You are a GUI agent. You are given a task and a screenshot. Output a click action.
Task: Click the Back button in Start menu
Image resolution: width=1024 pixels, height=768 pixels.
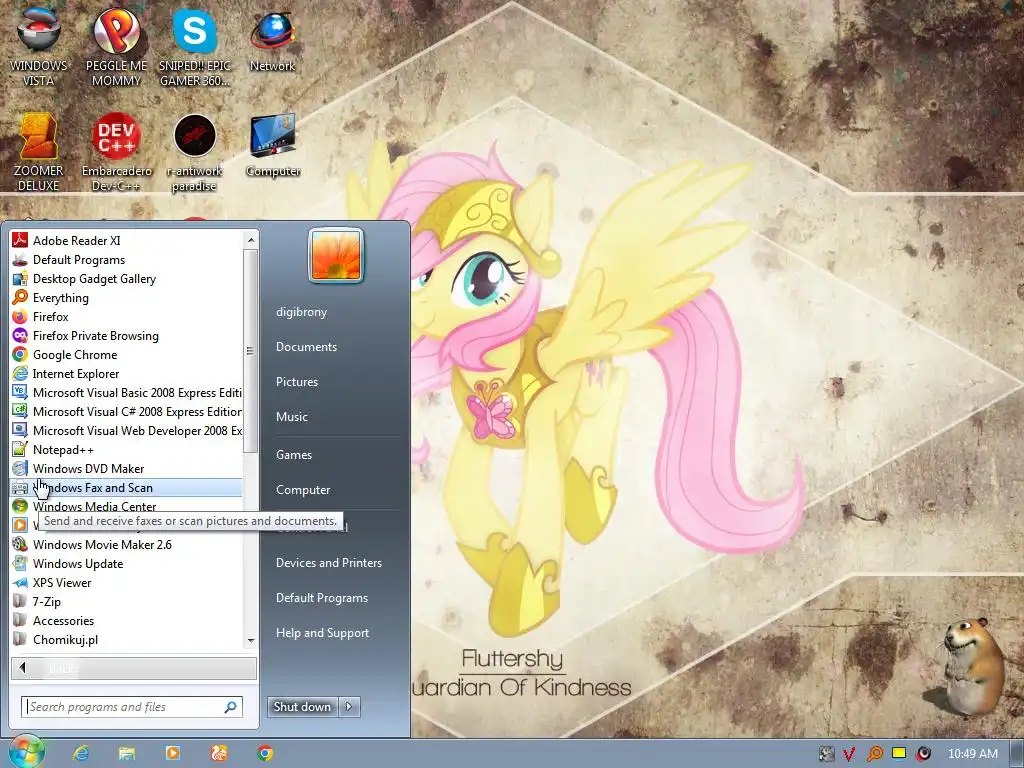(133, 668)
